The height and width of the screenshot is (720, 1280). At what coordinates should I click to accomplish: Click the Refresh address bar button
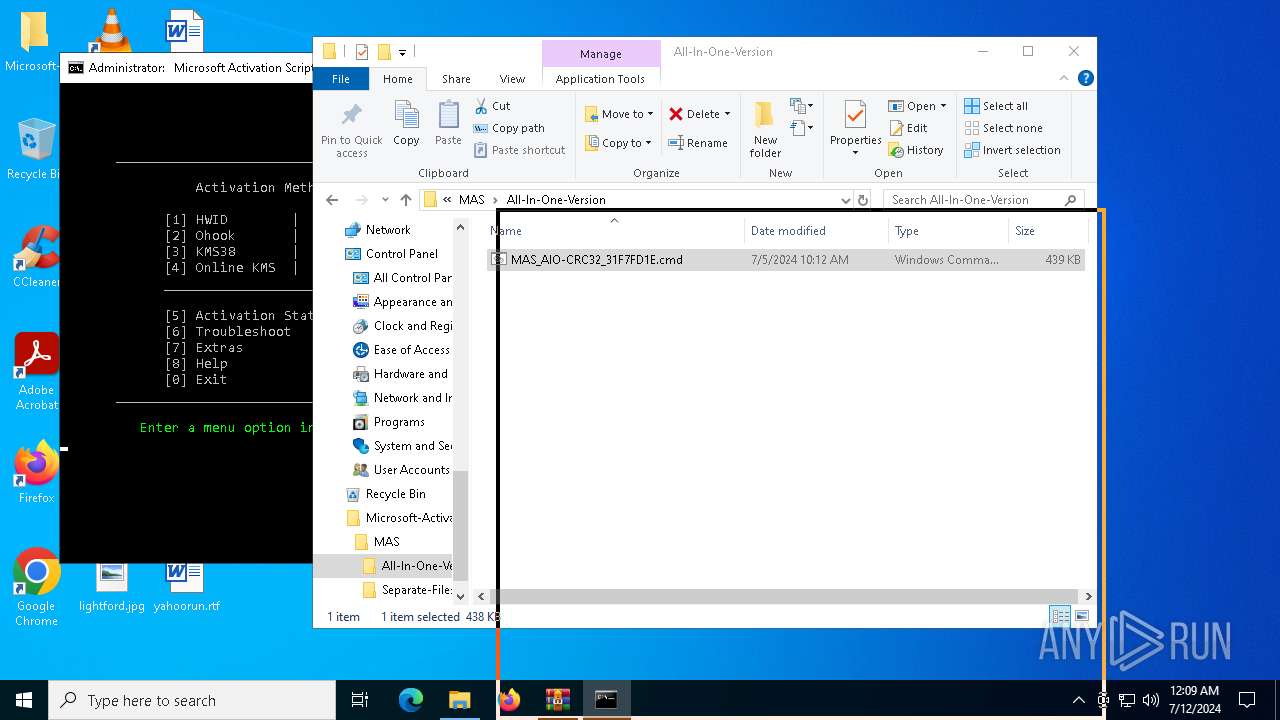864,200
